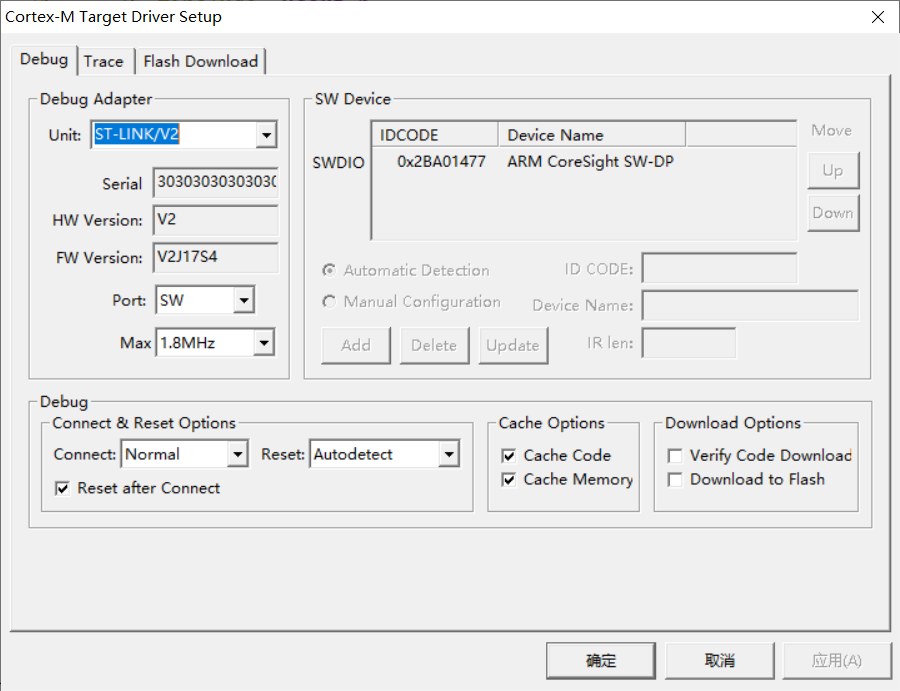This screenshot has width=900, height=691.
Task: Disable the Cache Memory option
Action: (509, 479)
